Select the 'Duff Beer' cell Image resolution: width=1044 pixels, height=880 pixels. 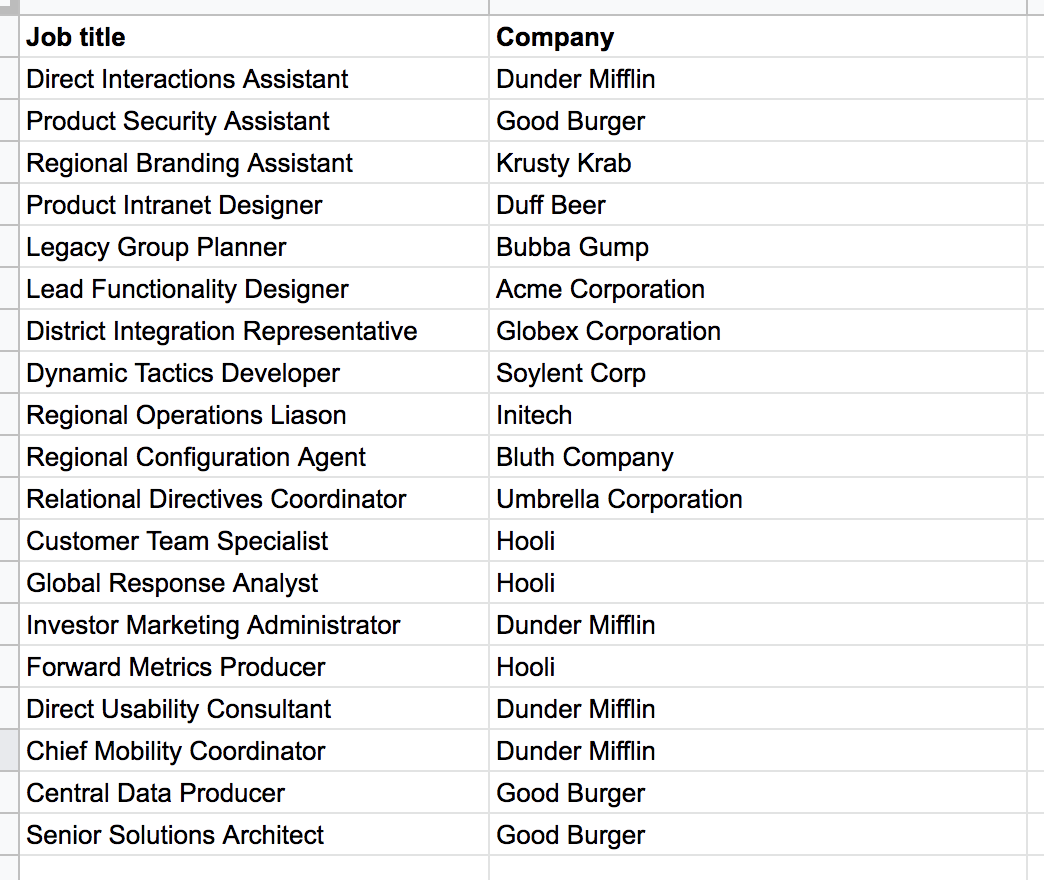[758, 204]
